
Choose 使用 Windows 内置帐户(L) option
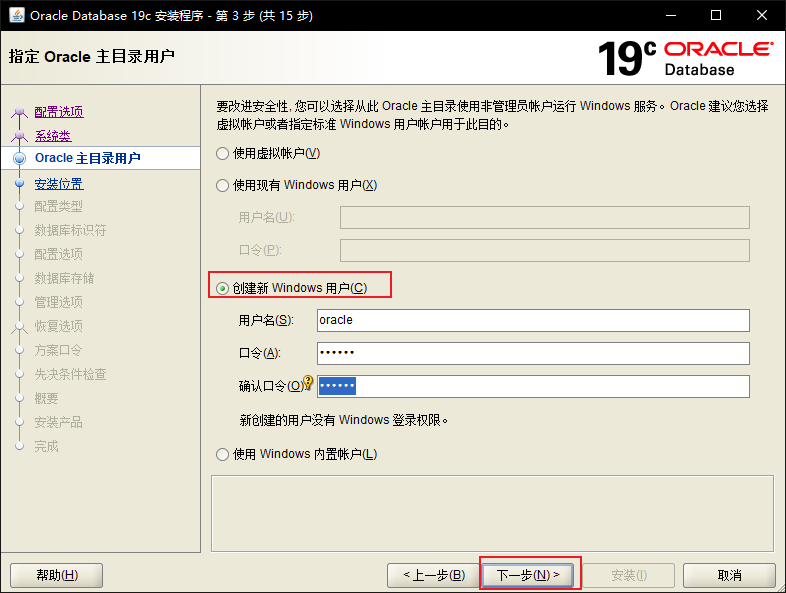(x=223, y=454)
